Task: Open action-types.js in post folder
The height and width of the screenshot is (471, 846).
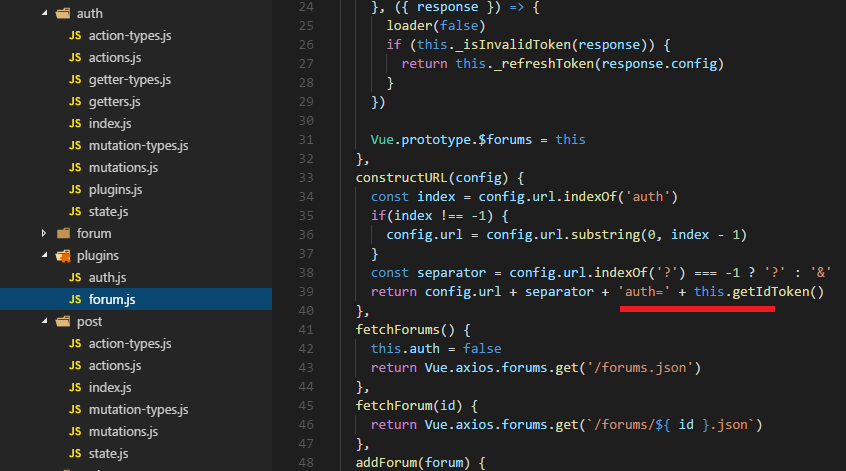Action: coord(130,344)
